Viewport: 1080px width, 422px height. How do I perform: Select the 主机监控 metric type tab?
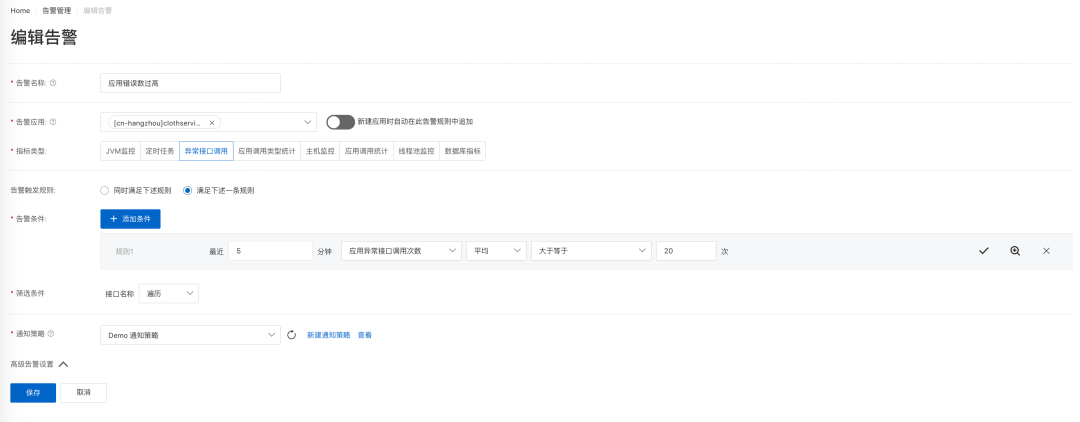320,151
